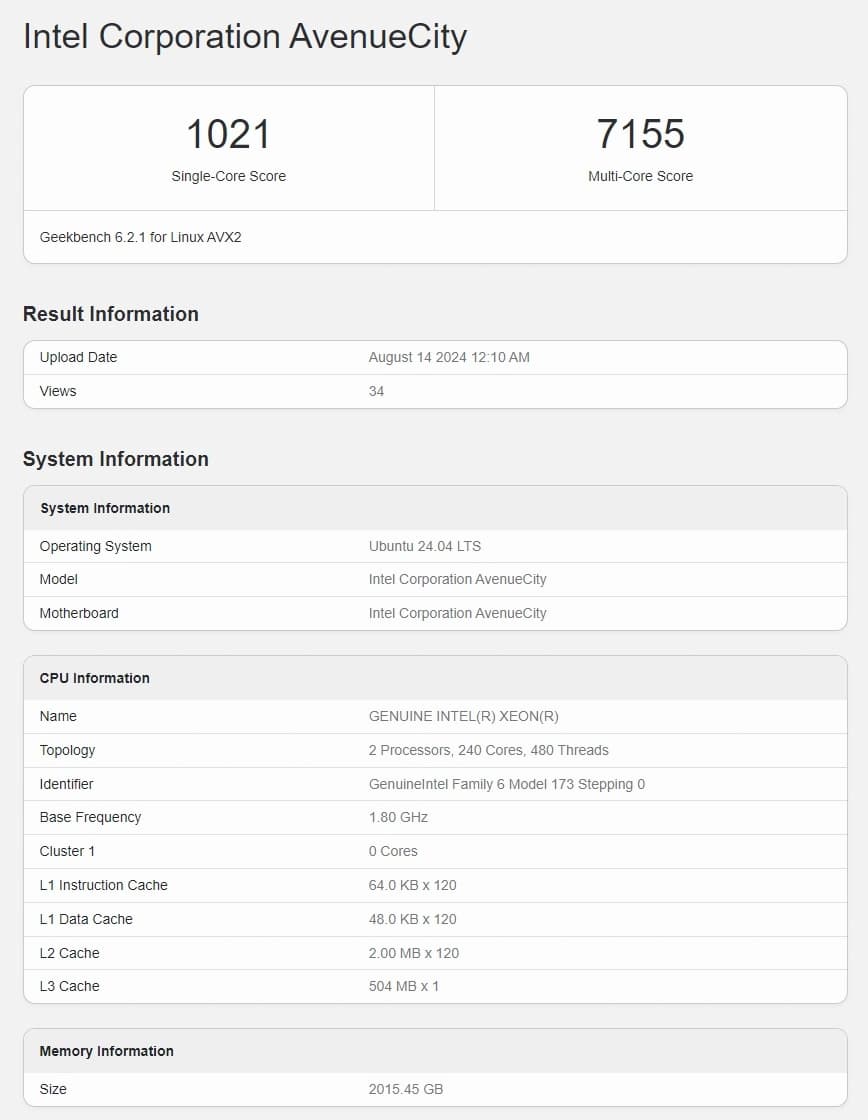Screen dimensions: 868x1120
Task: Click the Single-Core Score label
Action: 228,176
